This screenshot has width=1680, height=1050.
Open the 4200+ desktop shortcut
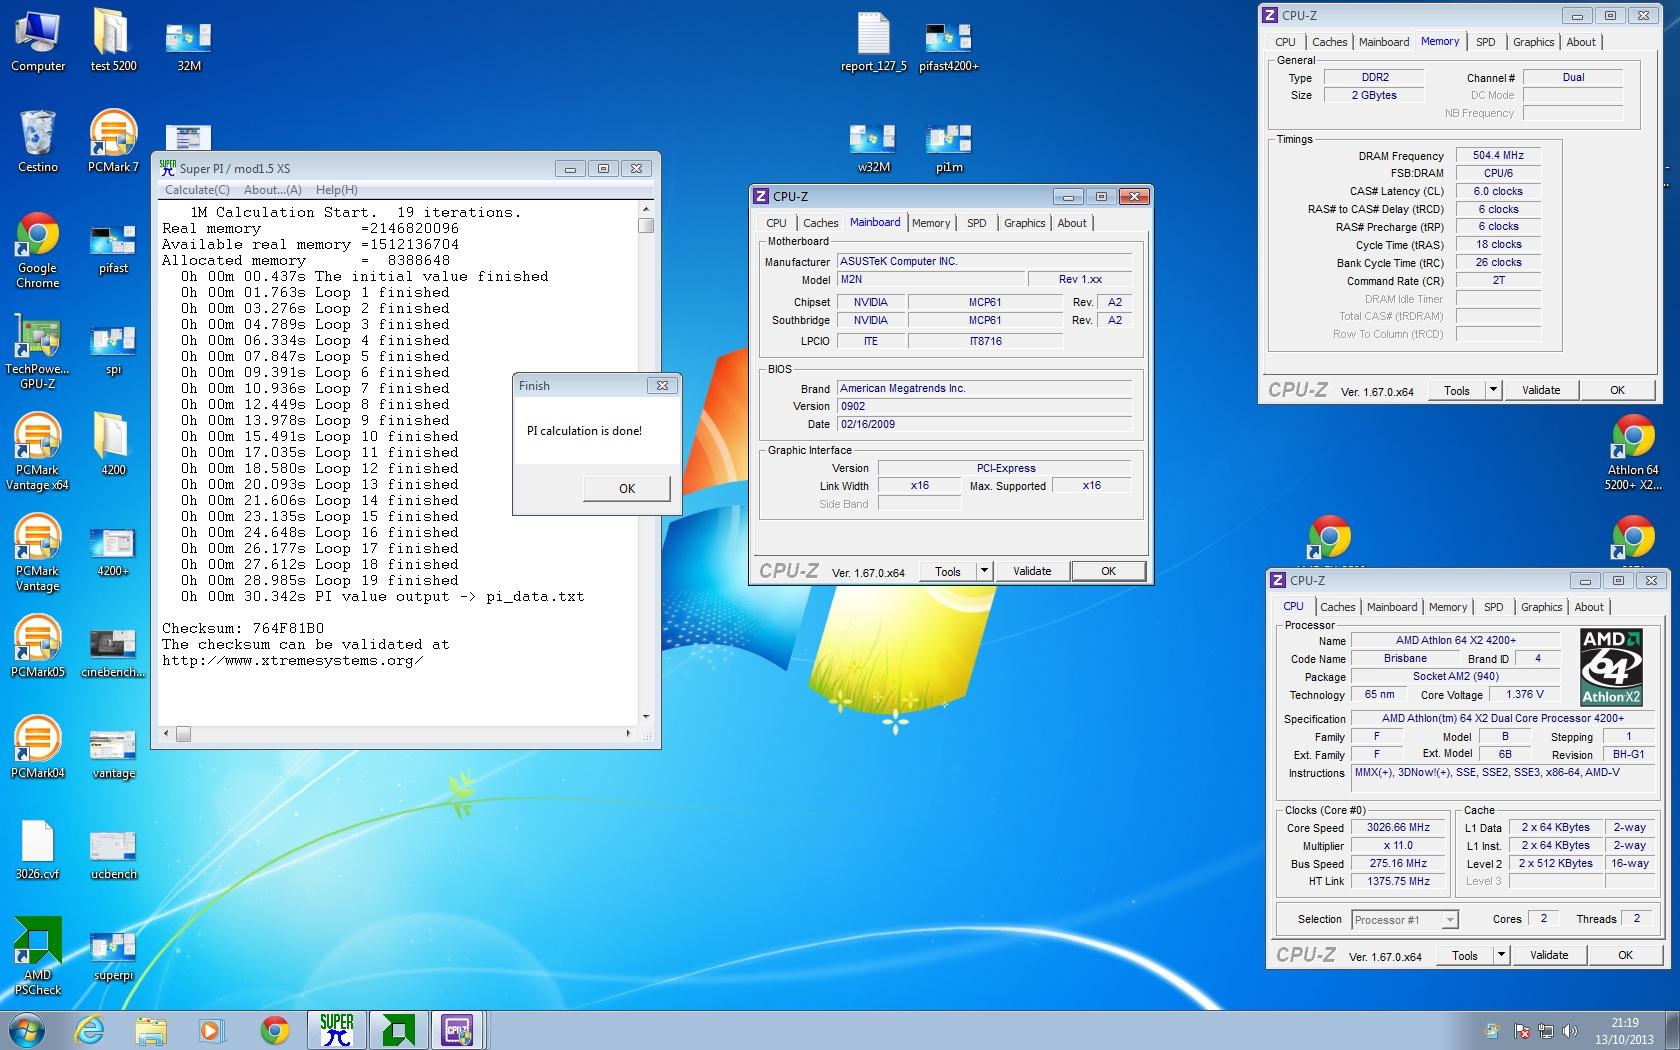point(113,553)
